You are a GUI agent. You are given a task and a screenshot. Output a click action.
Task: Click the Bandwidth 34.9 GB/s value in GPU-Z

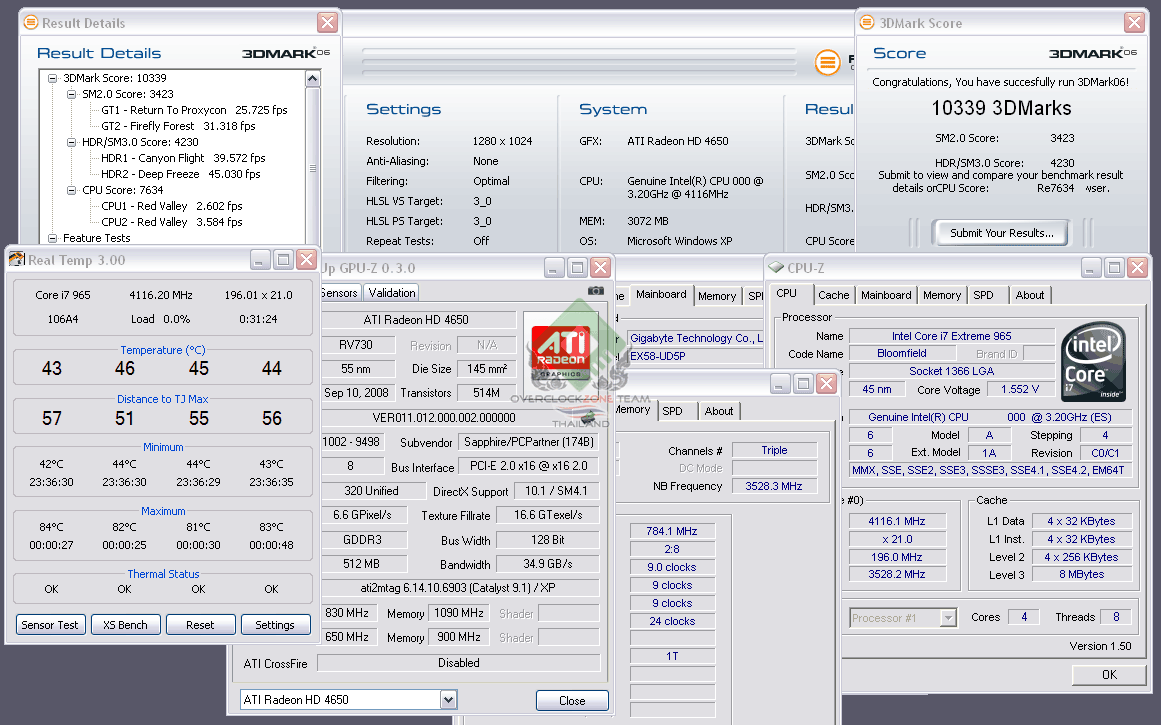point(547,564)
